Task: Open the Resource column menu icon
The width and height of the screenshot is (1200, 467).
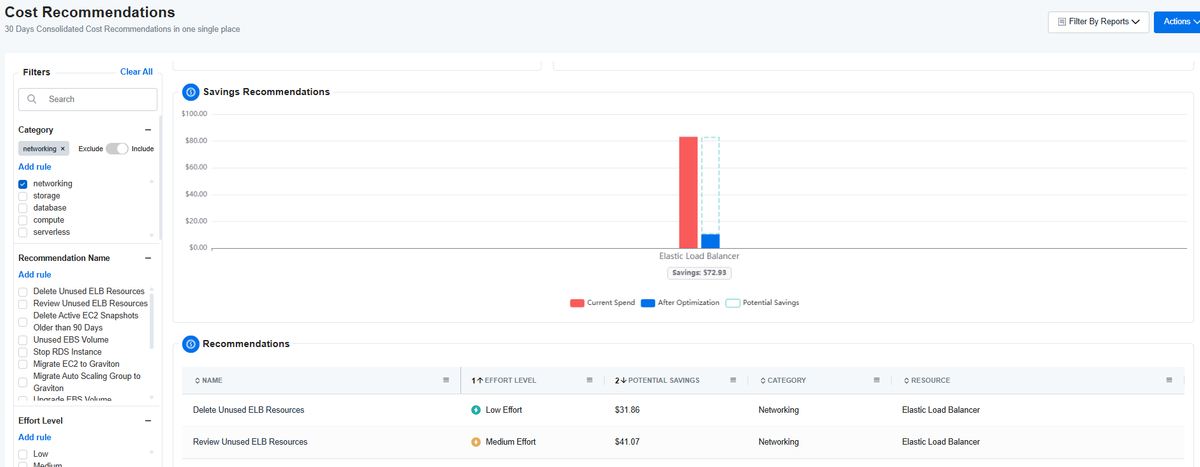Action: click(x=1168, y=380)
